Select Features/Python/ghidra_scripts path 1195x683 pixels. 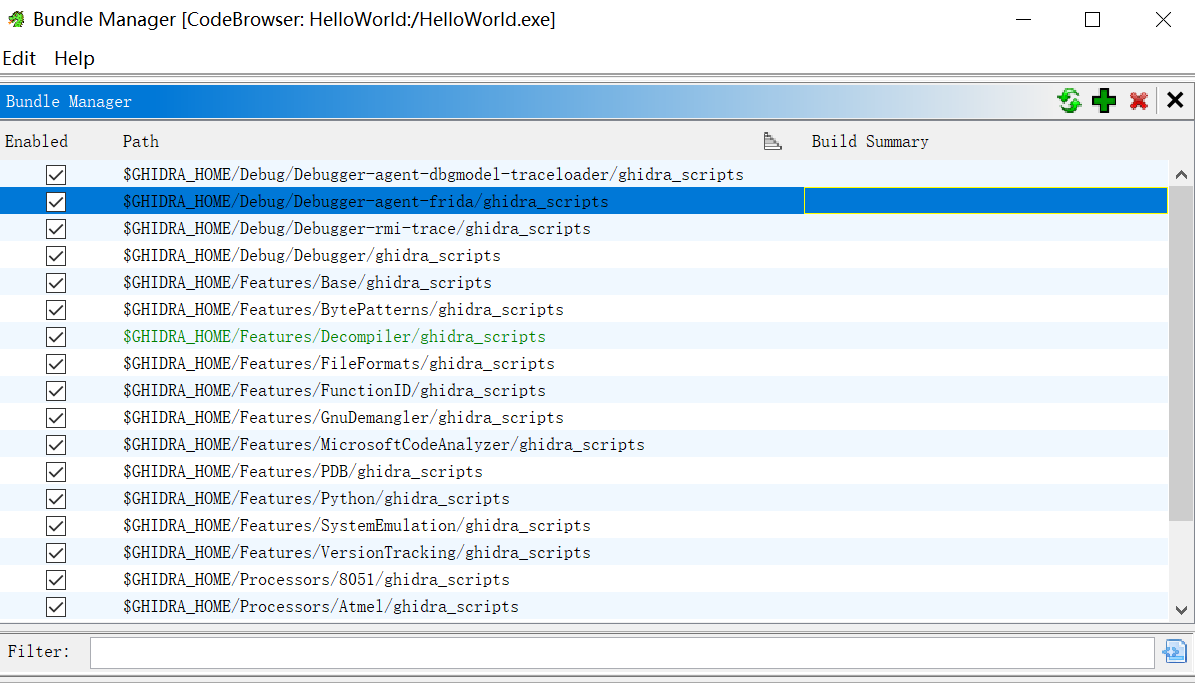point(316,499)
